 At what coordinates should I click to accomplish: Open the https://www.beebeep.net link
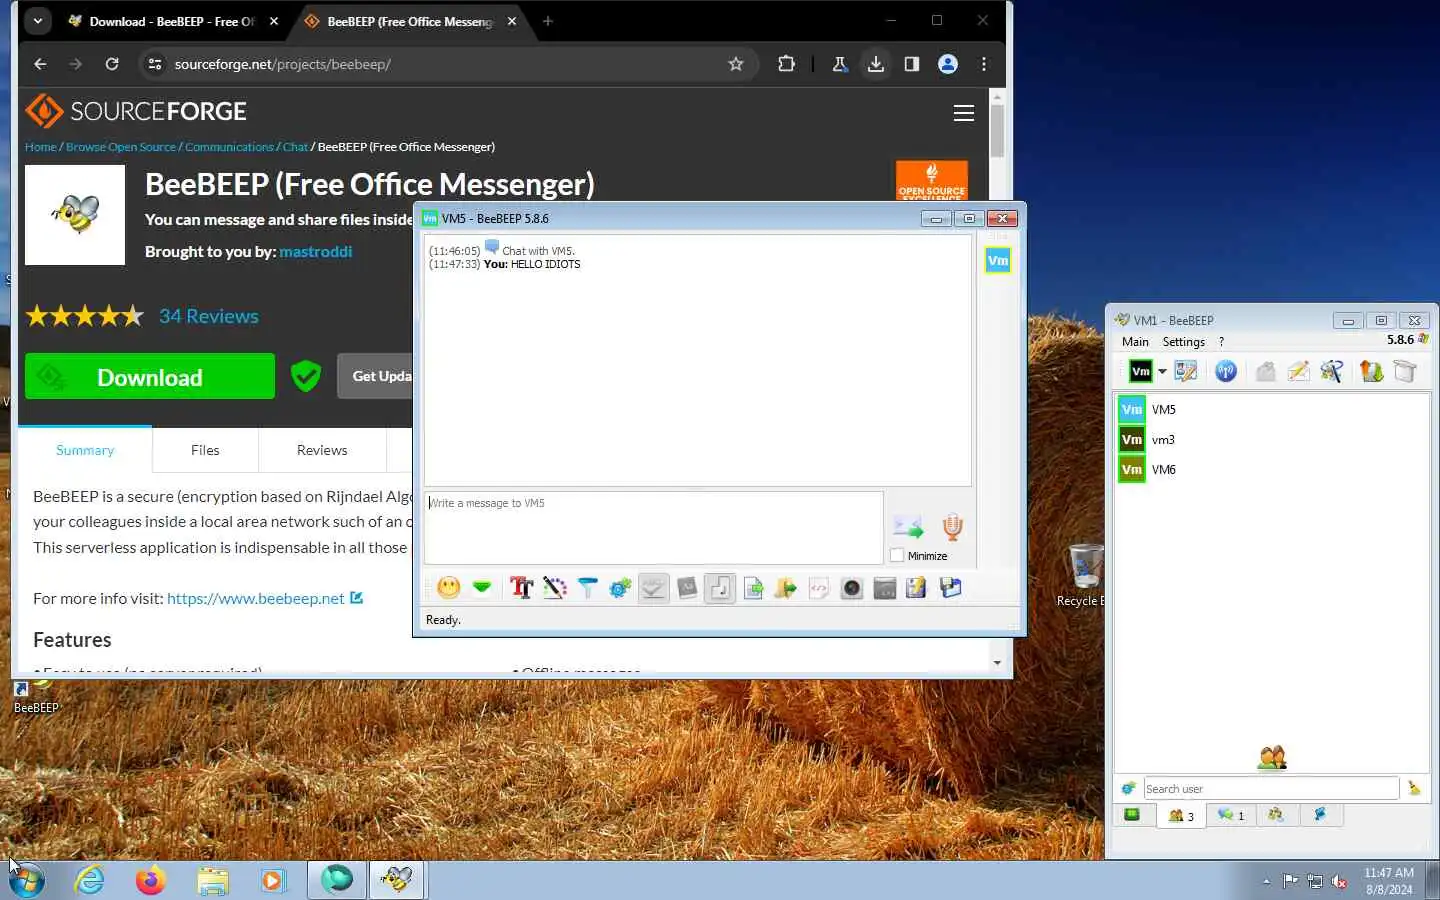[x=256, y=598]
